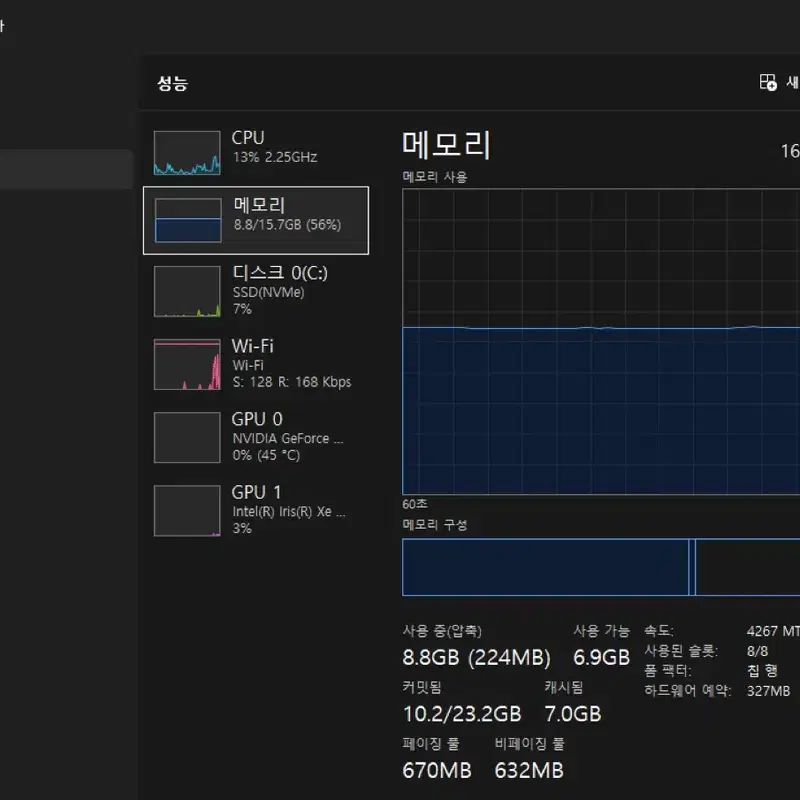
Task: Click the 사용된 슬롯: label
Action: coord(681,651)
